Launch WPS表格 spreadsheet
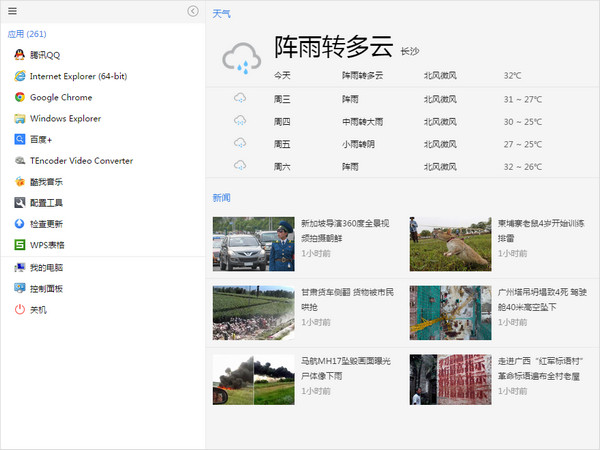Screen dimensions: 600x450 tap(46, 244)
